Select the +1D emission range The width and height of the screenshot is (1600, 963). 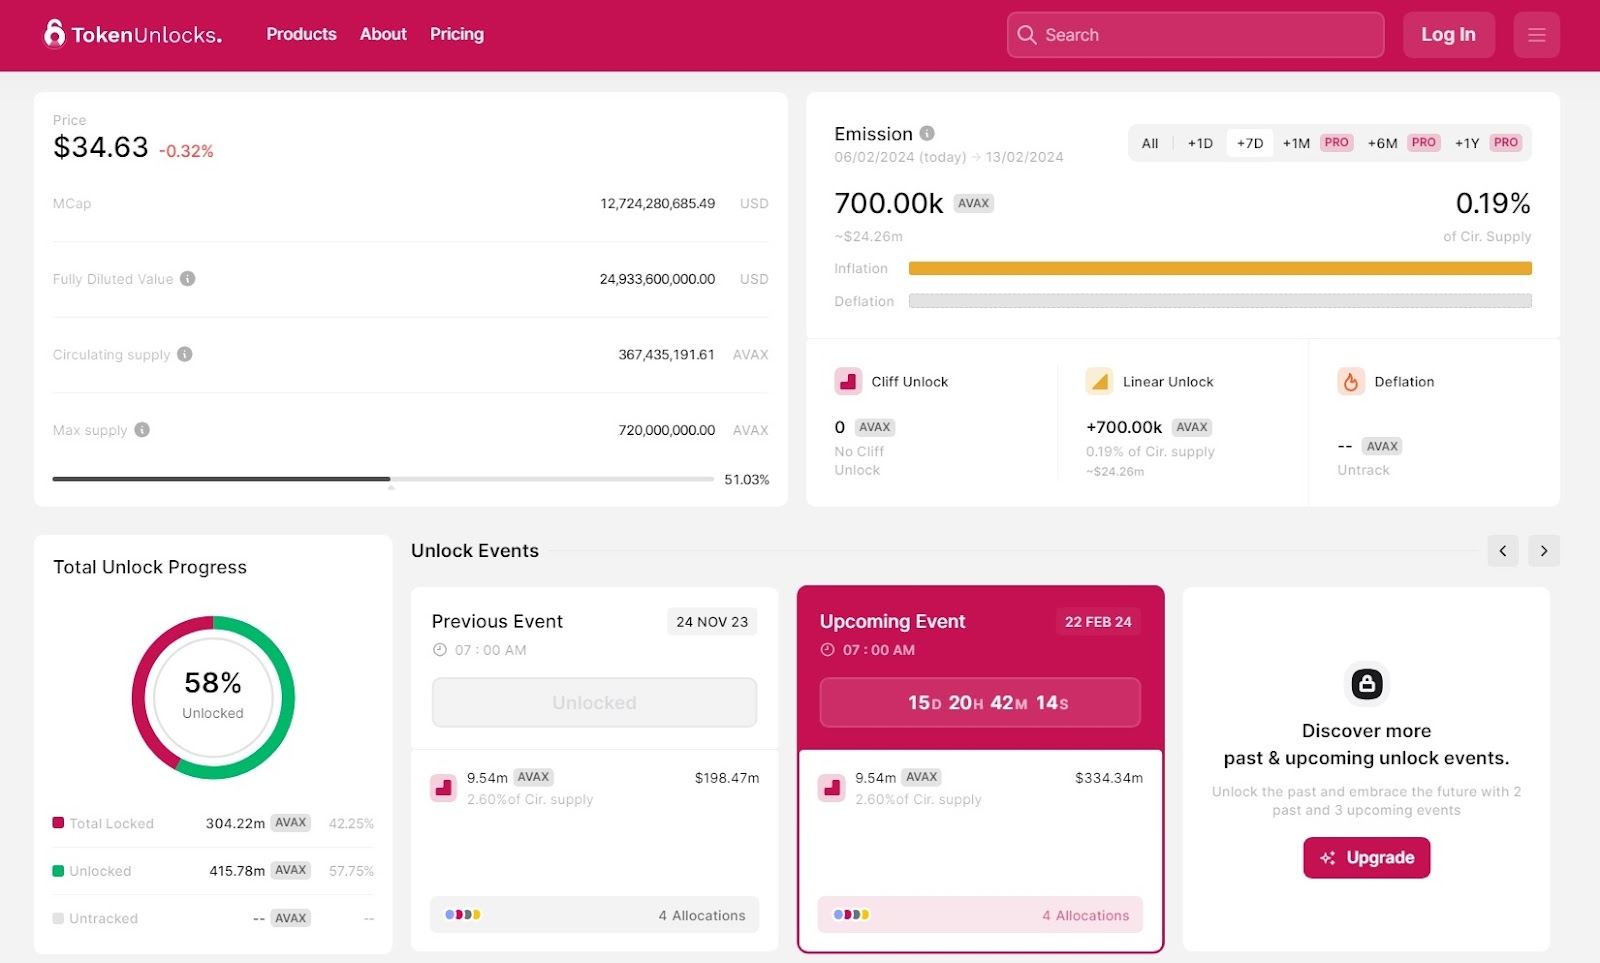pyautogui.click(x=1200, y=143)
